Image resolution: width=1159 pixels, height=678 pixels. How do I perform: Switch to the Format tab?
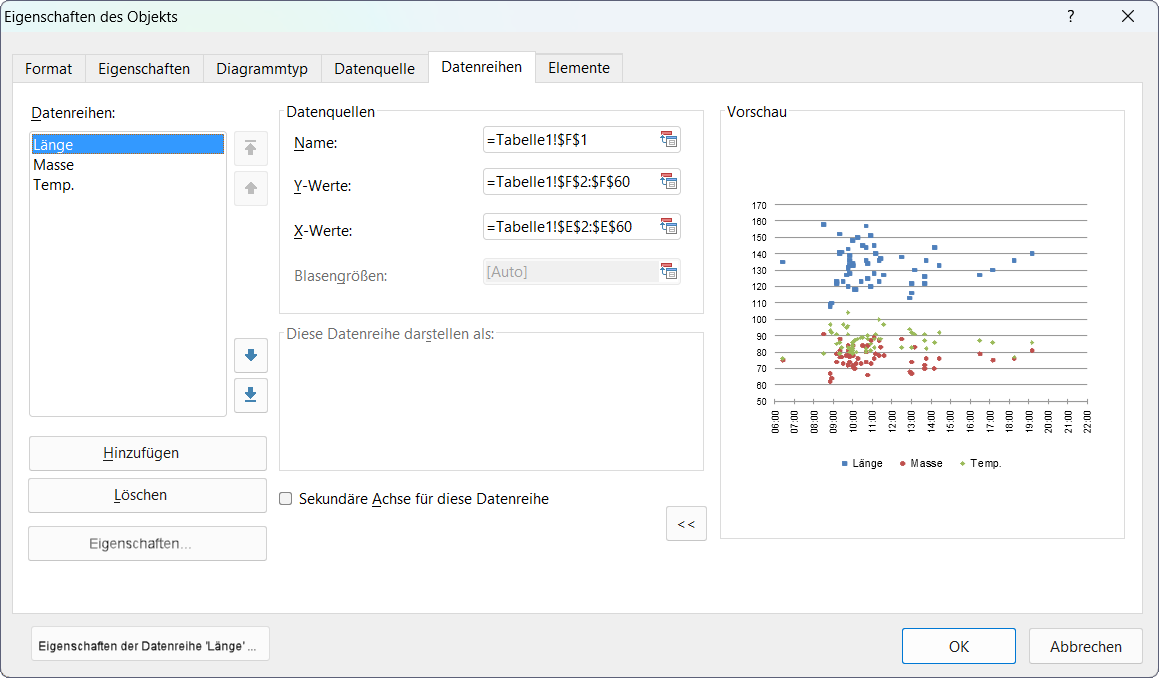point(49,69)
